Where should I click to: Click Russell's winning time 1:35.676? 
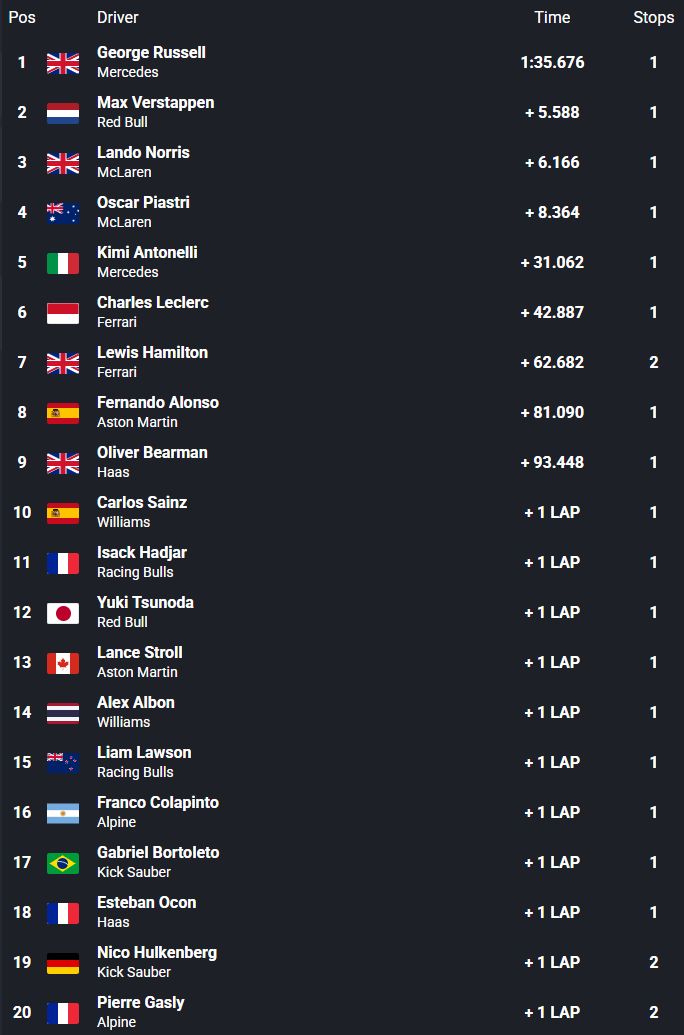(x=552, y=62)
